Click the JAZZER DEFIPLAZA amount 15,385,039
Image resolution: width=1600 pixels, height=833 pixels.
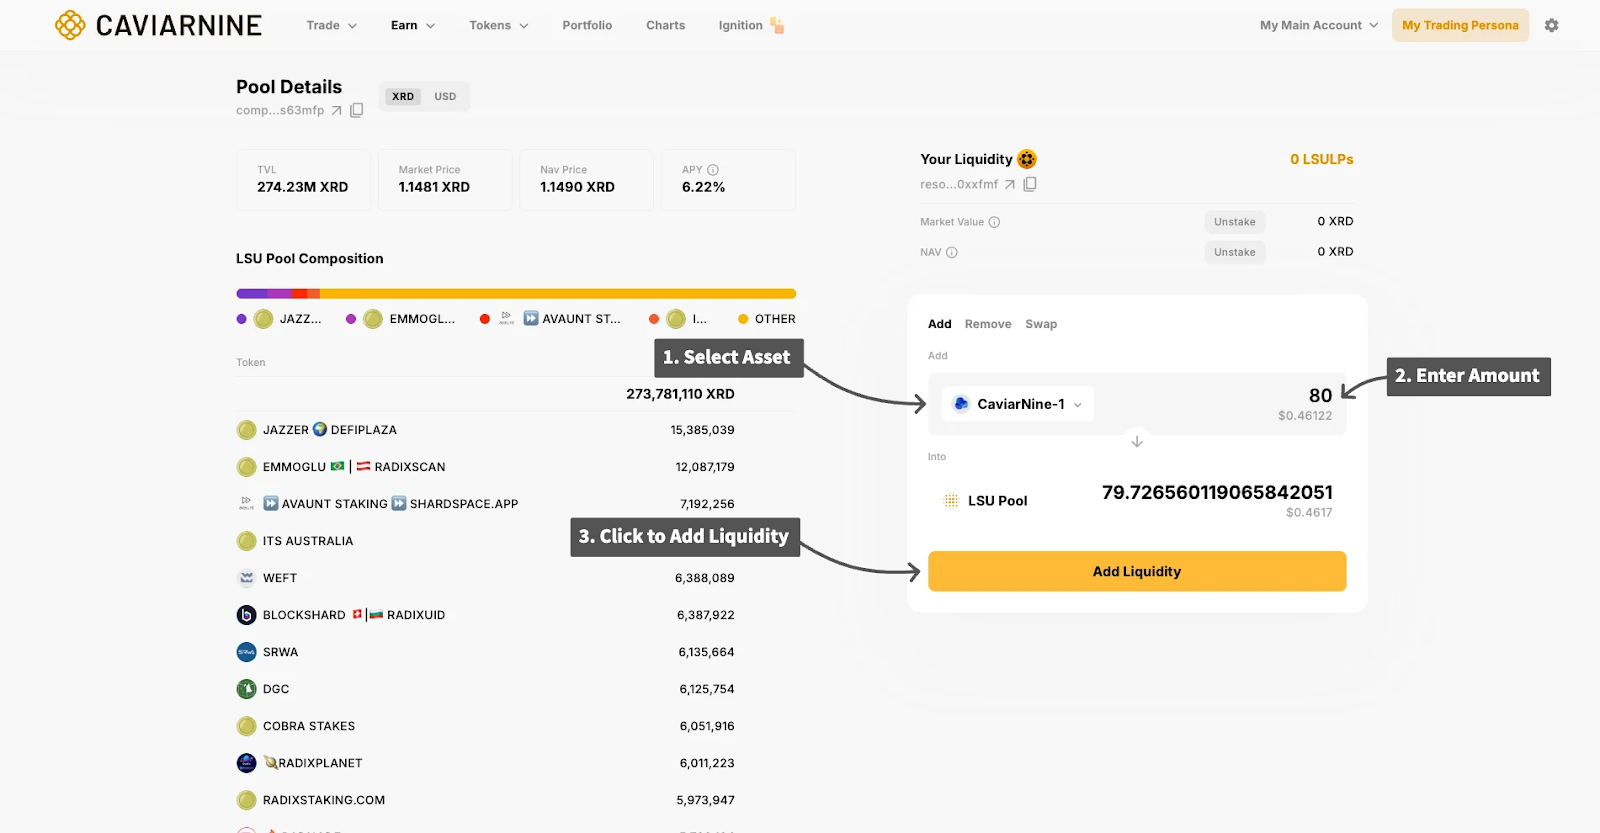pos(702,430)
